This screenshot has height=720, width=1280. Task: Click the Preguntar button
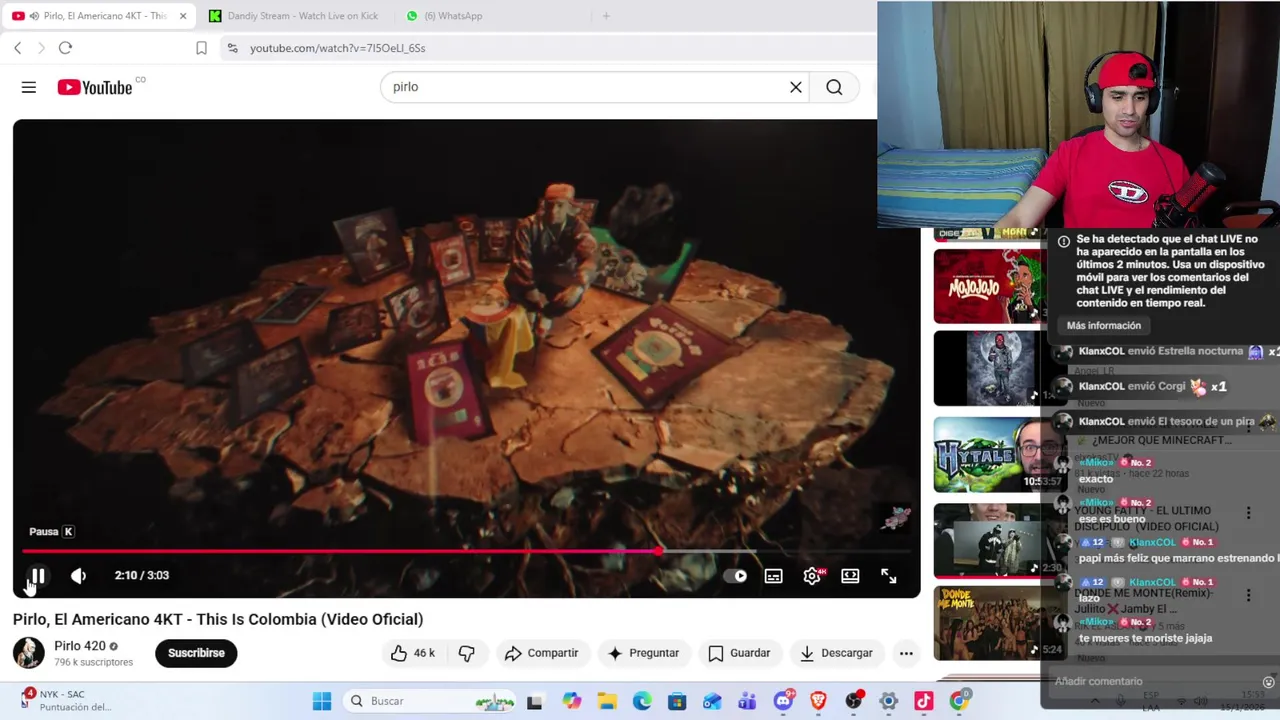tap(643, 653)
